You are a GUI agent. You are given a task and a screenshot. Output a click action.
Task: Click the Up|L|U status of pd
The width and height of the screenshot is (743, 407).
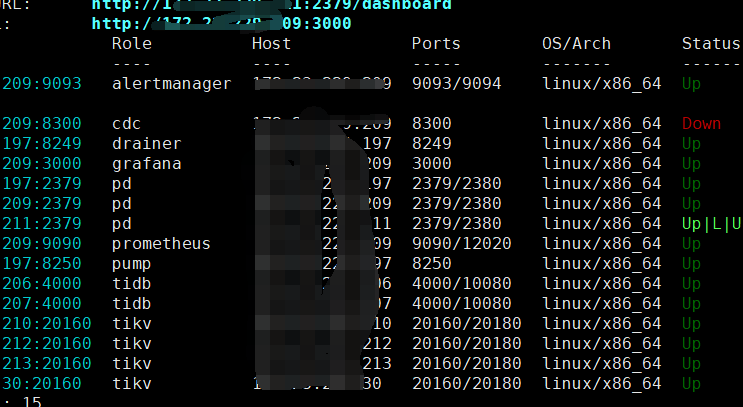pos(711,224)
